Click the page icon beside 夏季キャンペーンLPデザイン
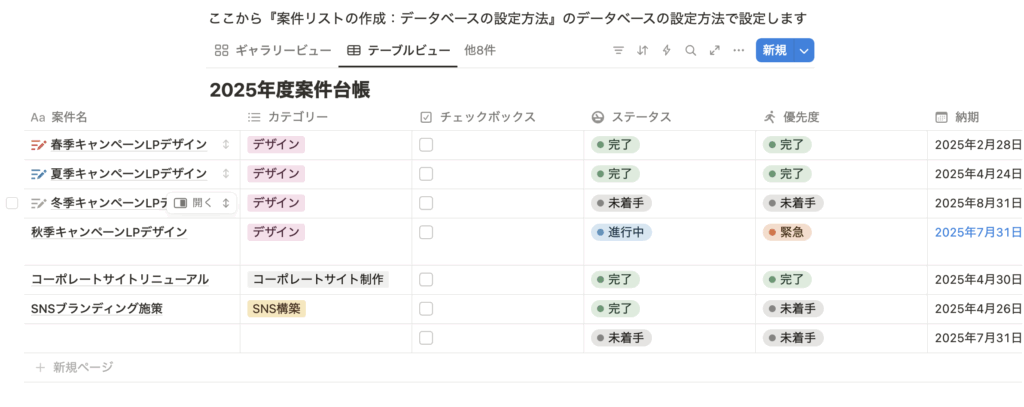This screenshot has width=1024, height=407. pos(38,174)
